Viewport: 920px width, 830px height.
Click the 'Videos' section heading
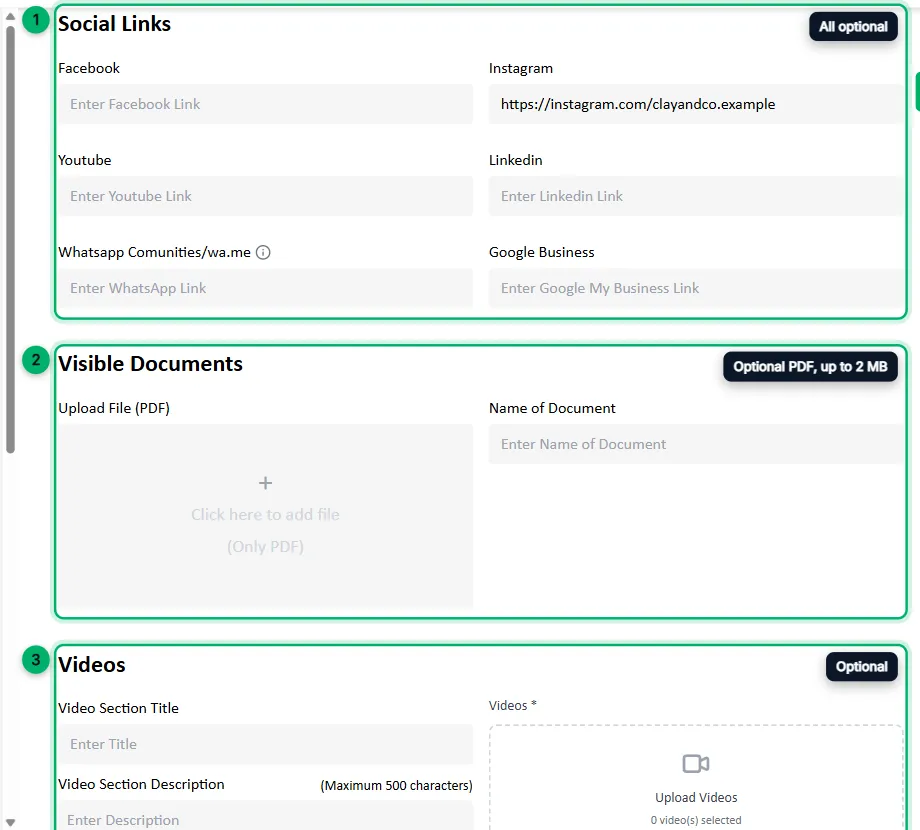[92, 665]
